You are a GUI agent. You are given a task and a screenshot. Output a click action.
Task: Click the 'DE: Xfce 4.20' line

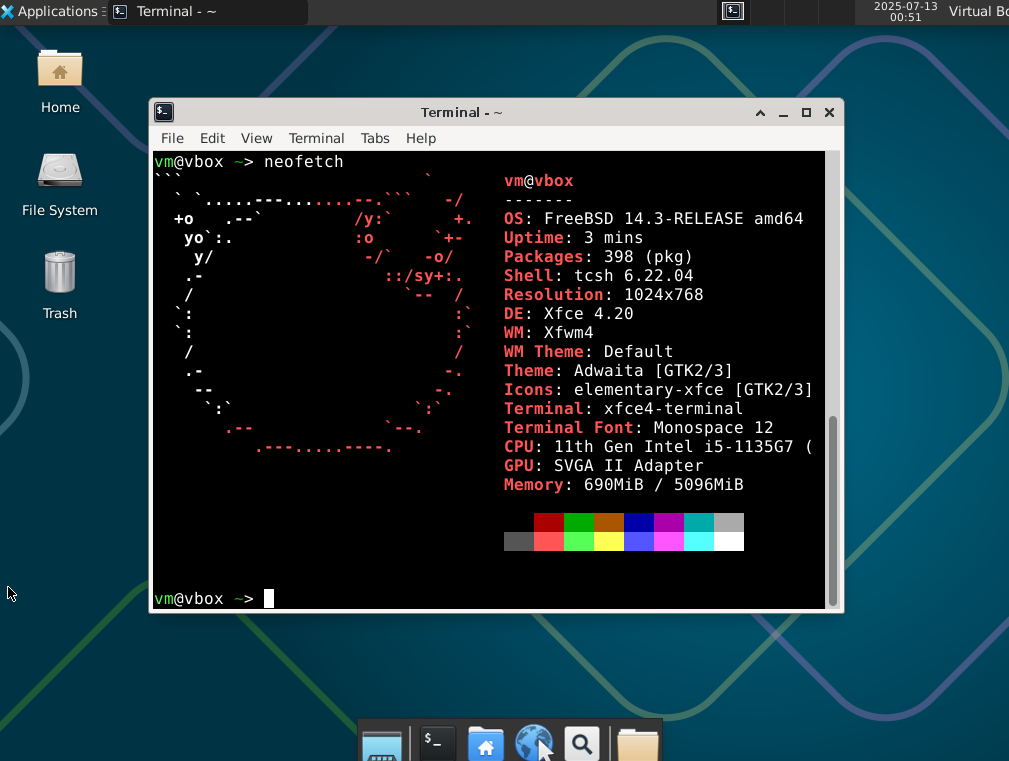point(569,313)
